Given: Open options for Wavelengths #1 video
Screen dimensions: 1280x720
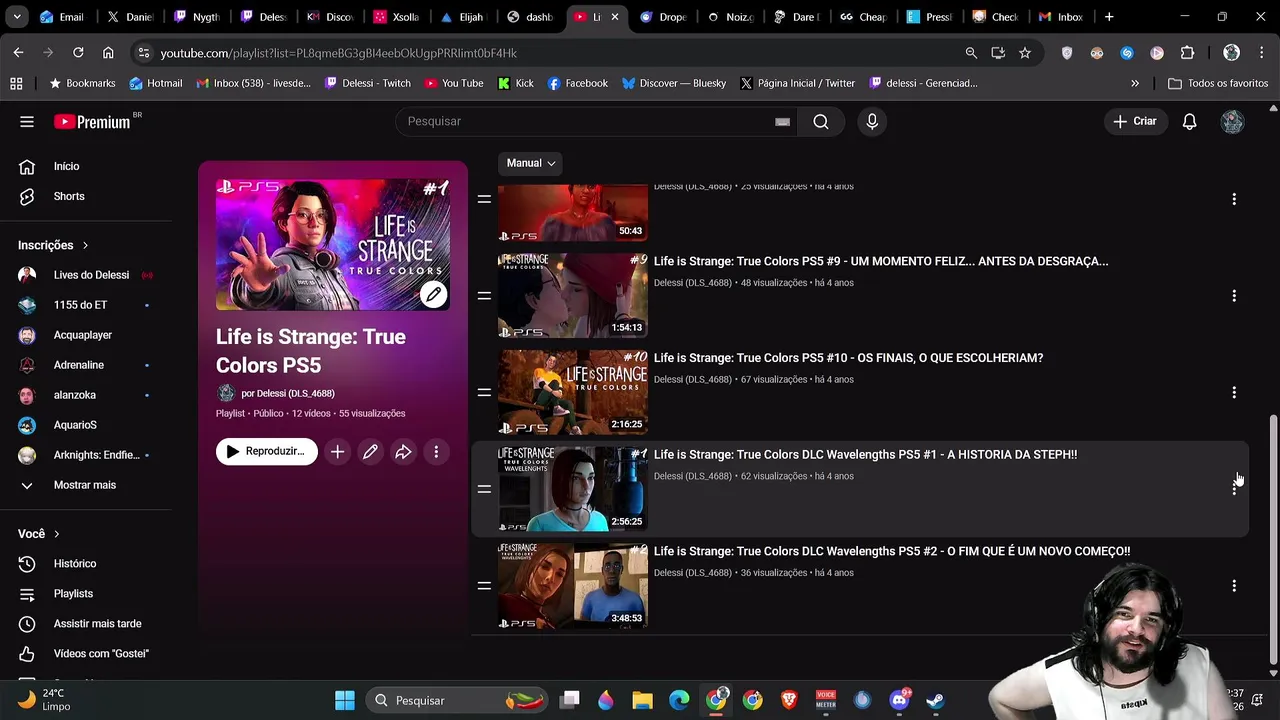Looking at the screenshot, I should [1234, 489].
